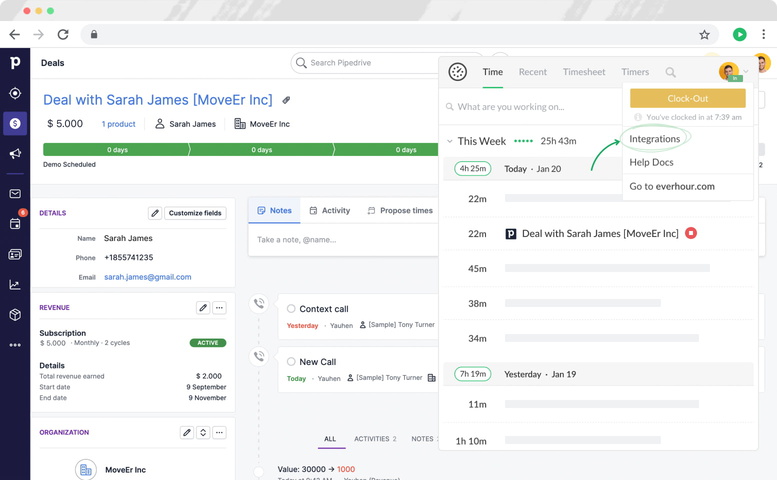Open Revenue section more options

(x=219, y=308)
